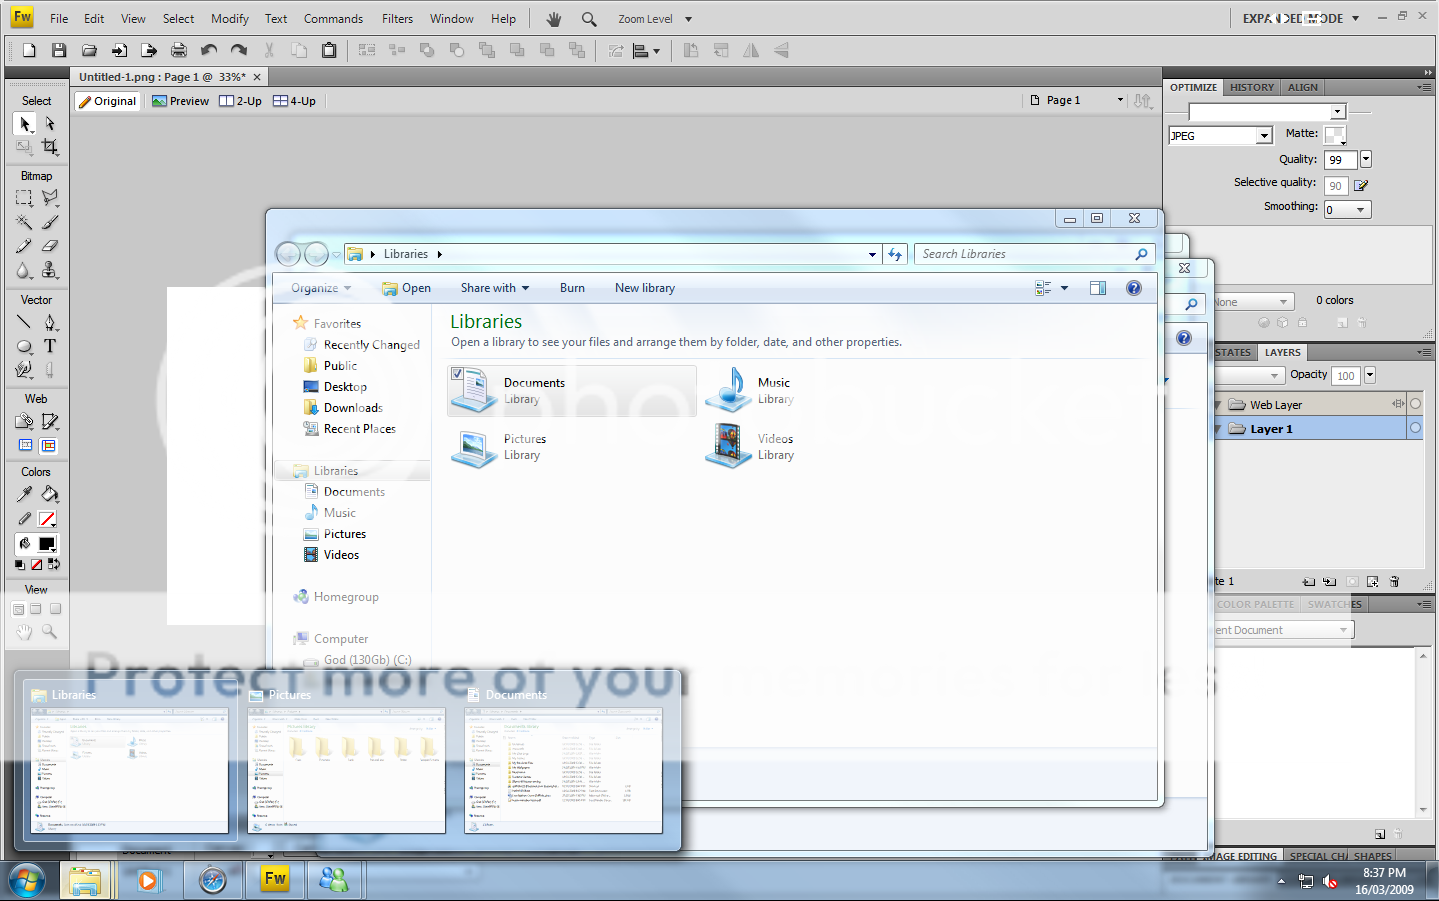Pick the Eraser tool in Bitmap section
1439x901 pixels.
50,246
